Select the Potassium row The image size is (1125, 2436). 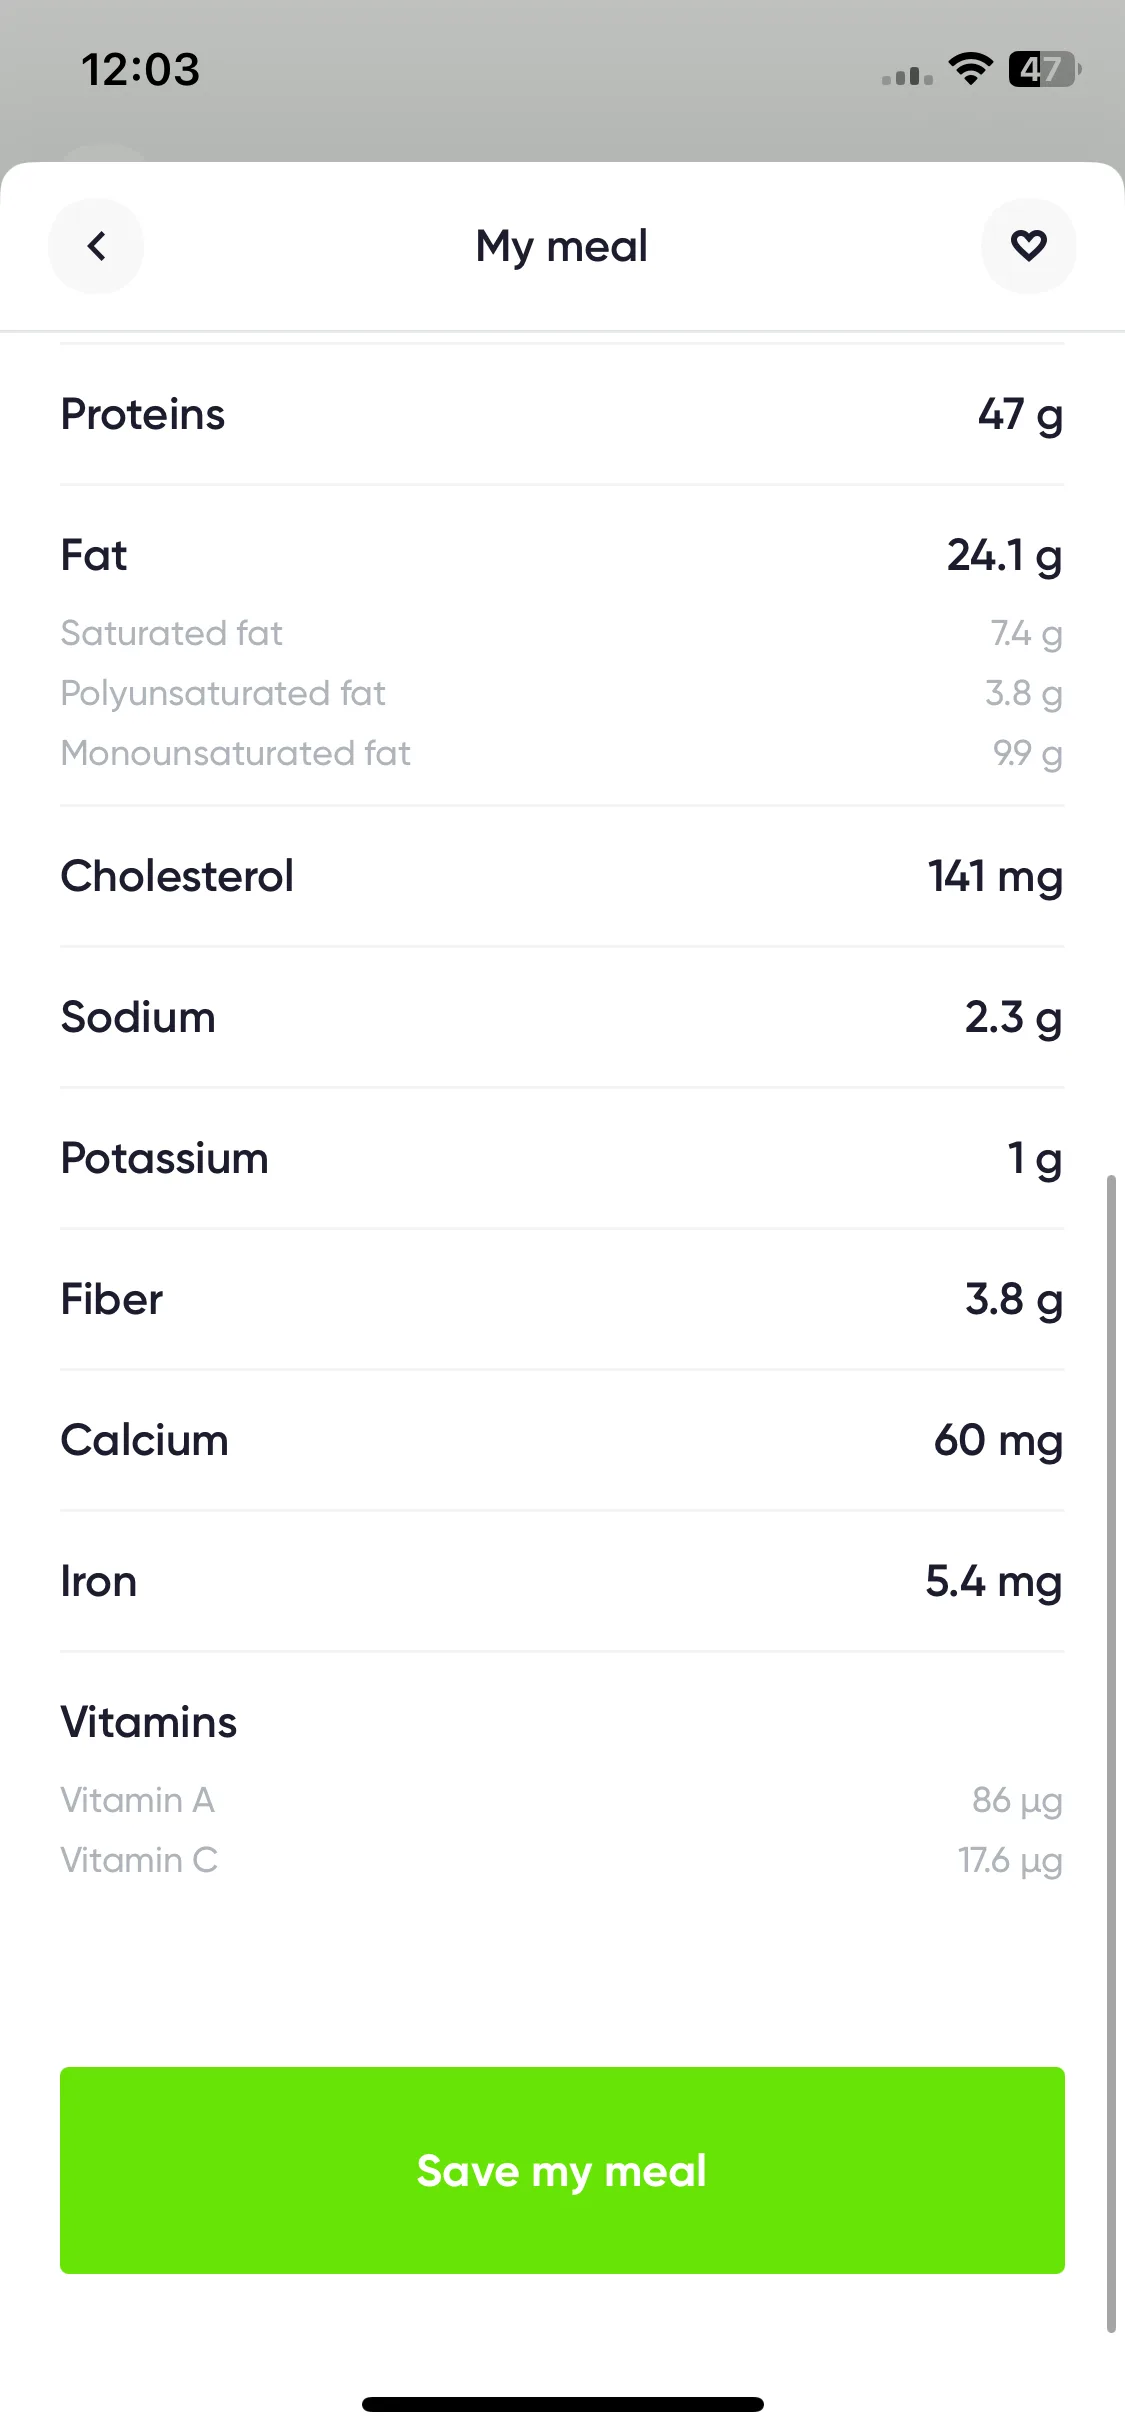click(x=562, y=1158)
